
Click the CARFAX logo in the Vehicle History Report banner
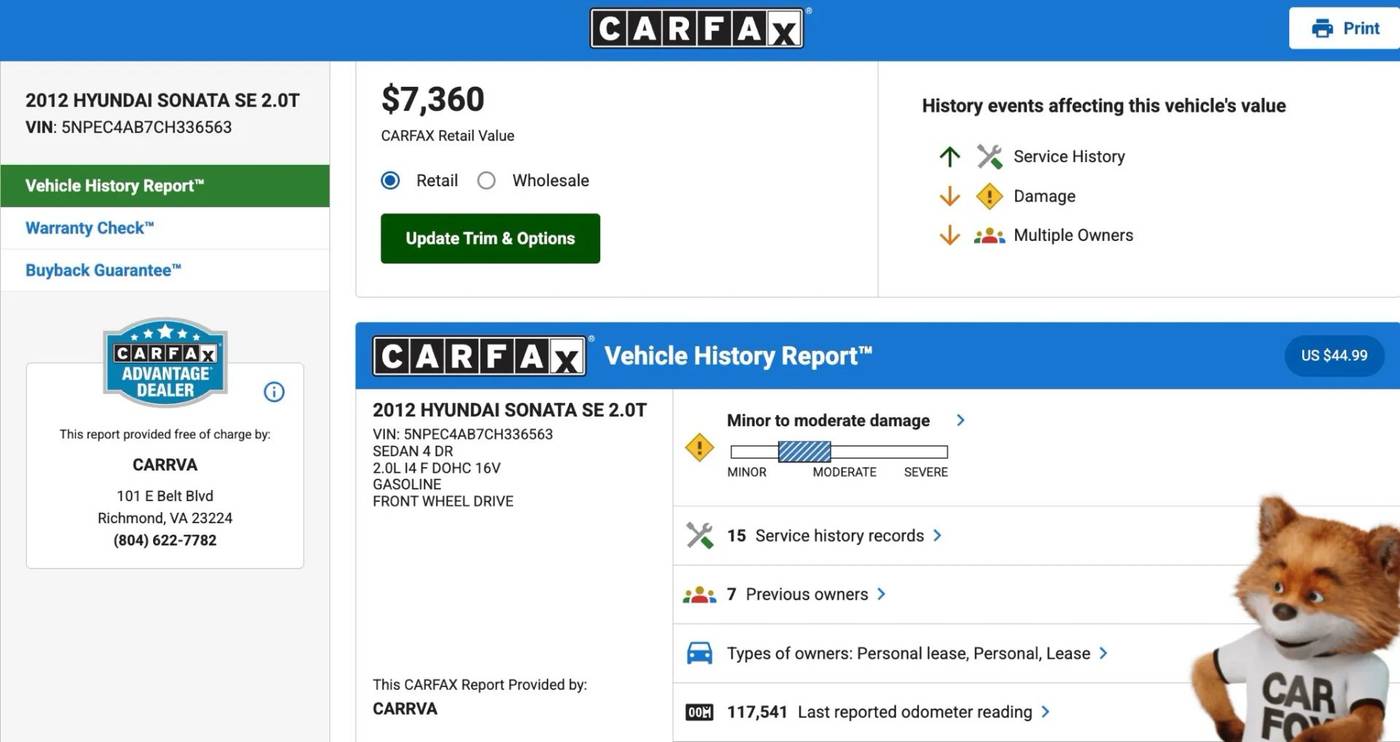pos(479,356)
